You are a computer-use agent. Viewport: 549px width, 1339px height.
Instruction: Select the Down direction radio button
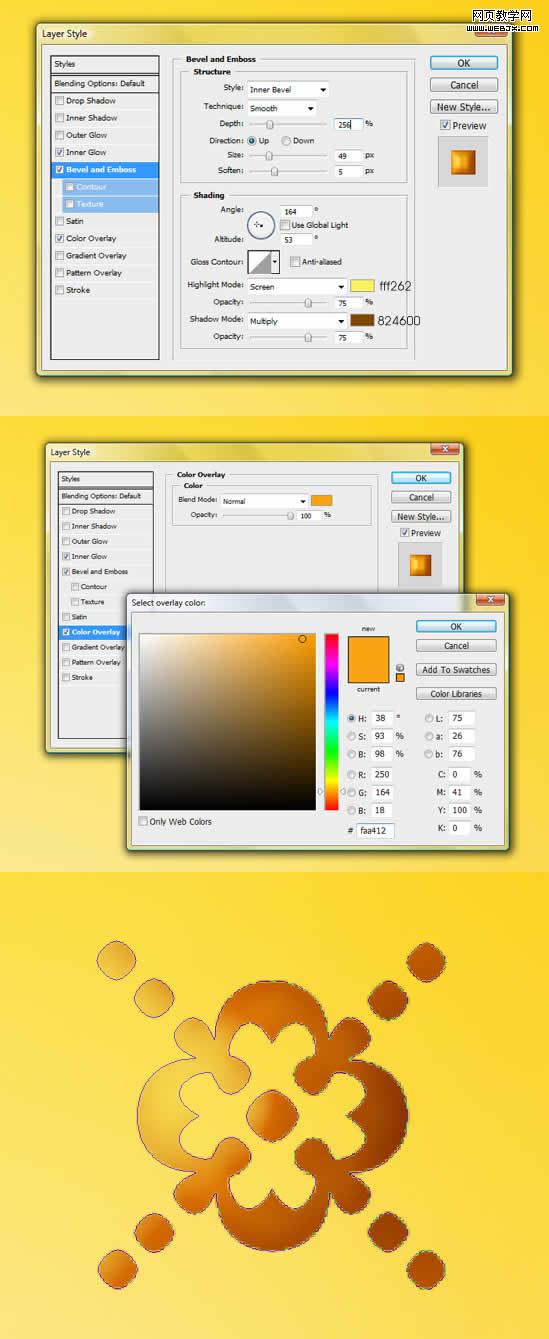click(x=286, y=141)
